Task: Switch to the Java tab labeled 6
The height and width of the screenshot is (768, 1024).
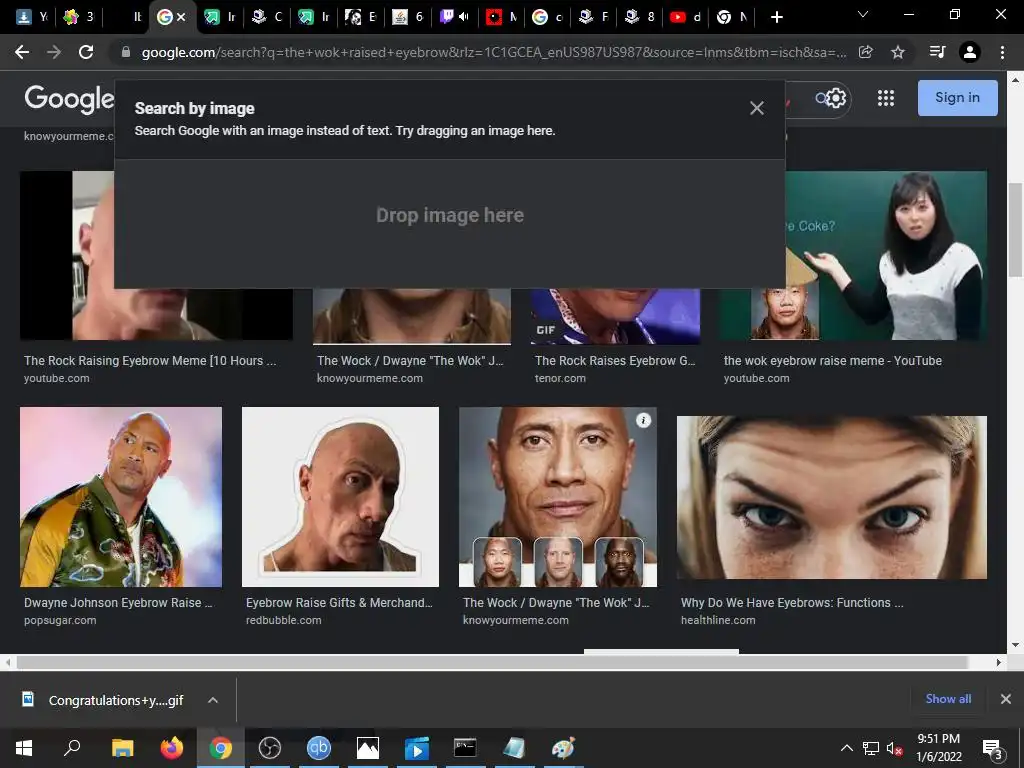Action: click(408, 17)
